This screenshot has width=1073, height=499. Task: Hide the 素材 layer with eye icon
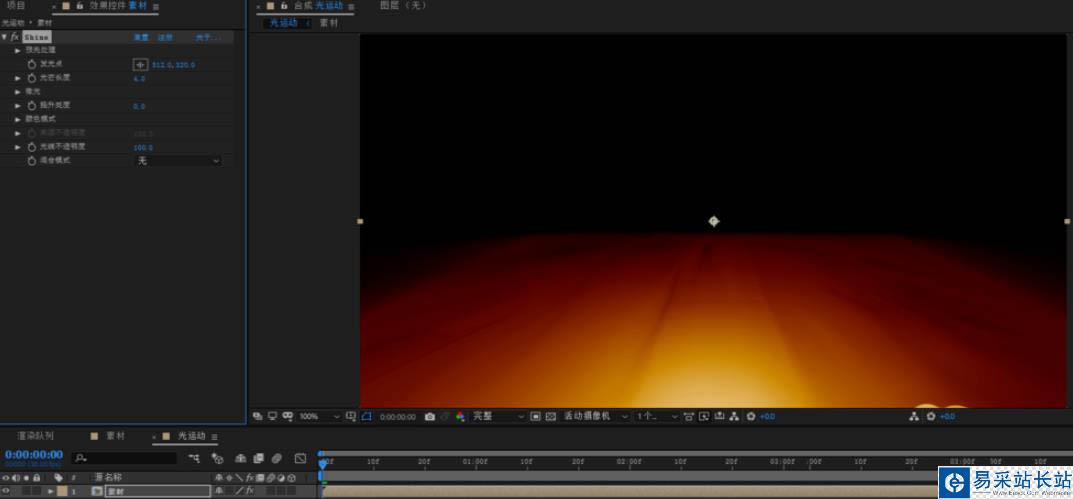click(x=6, y=491)
